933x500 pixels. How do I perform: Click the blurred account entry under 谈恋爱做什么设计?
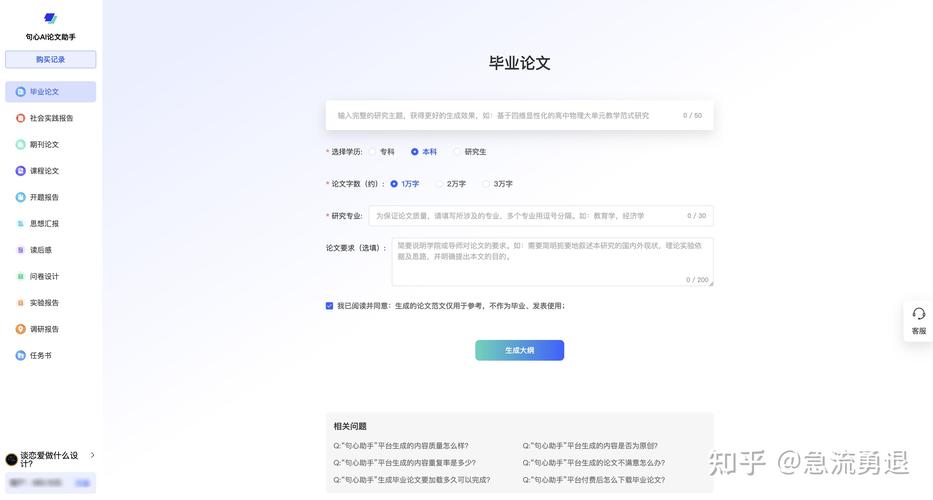pos(51,483)
